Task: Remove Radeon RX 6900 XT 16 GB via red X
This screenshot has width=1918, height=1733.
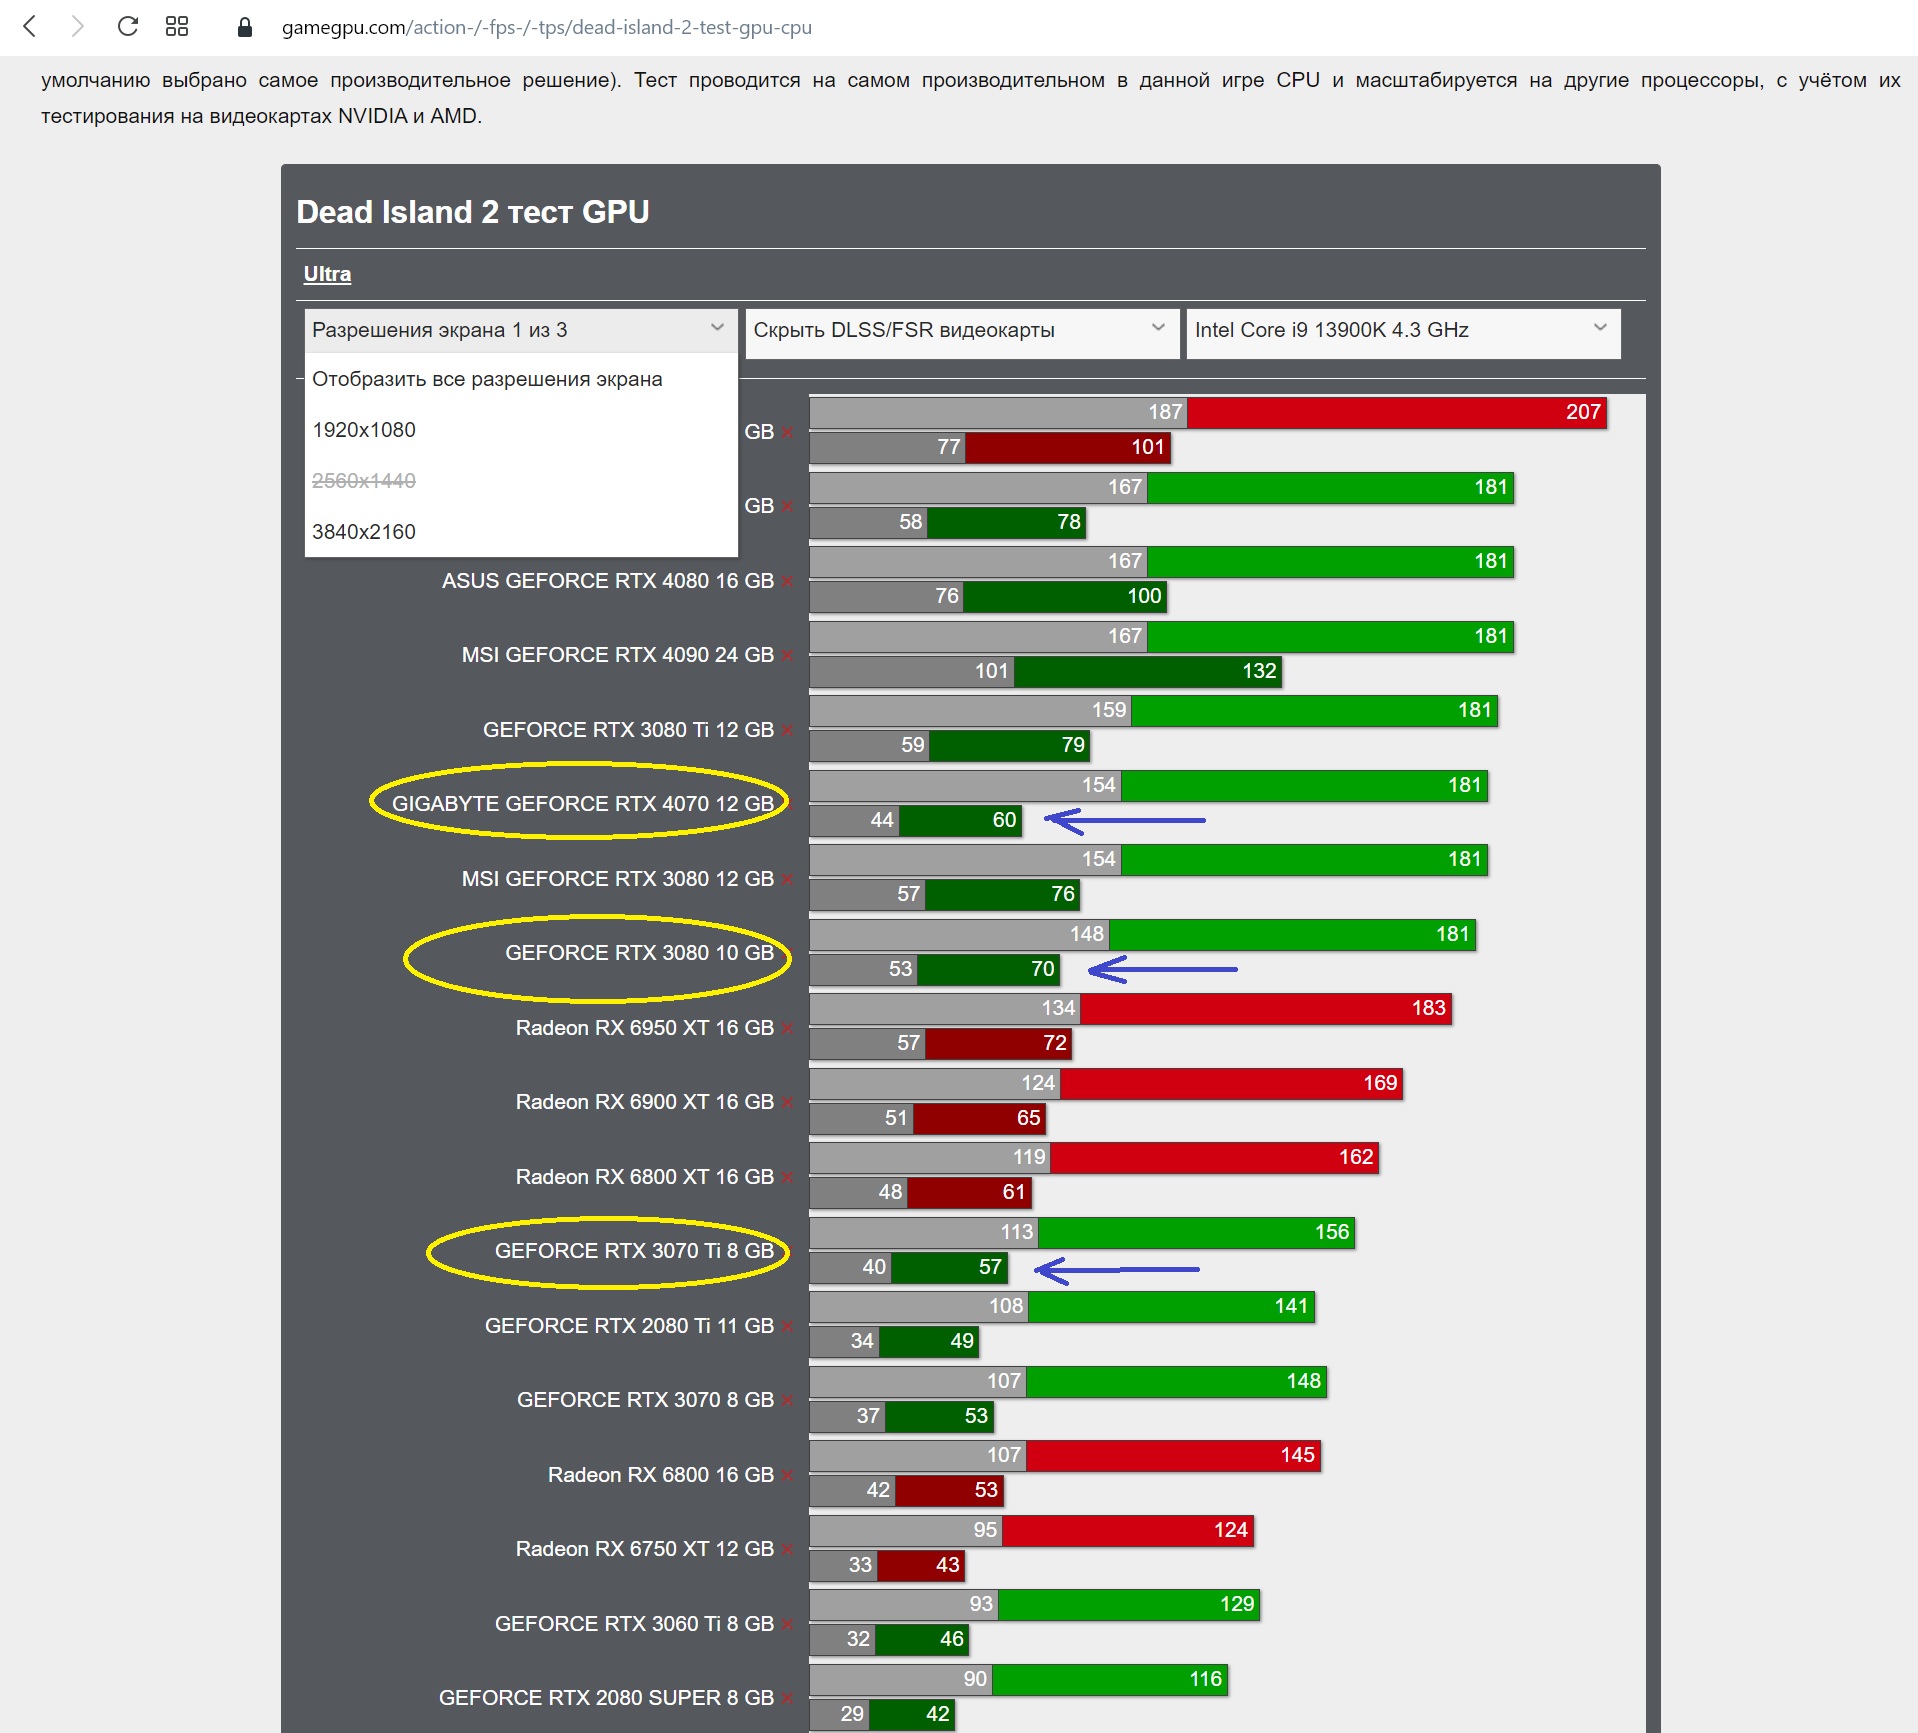Action: (788, 1102)
